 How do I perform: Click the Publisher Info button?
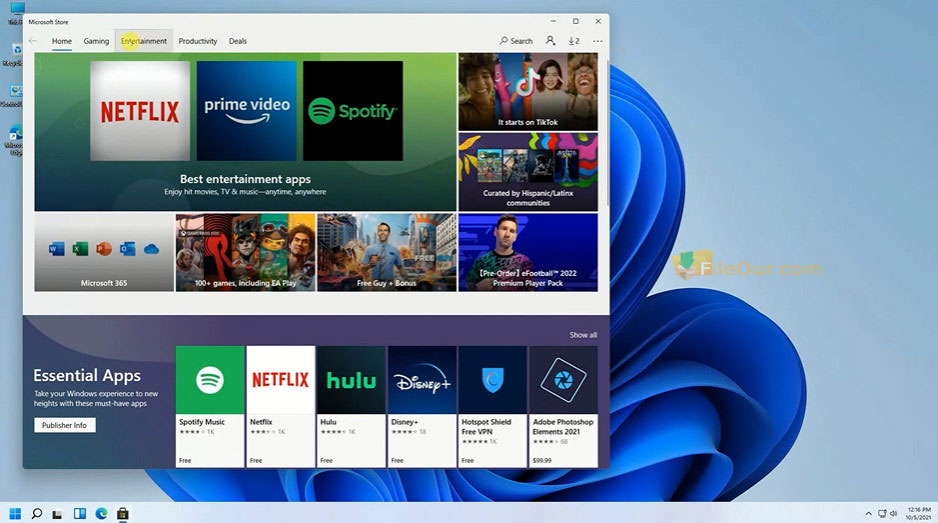[x=65, y=425]
